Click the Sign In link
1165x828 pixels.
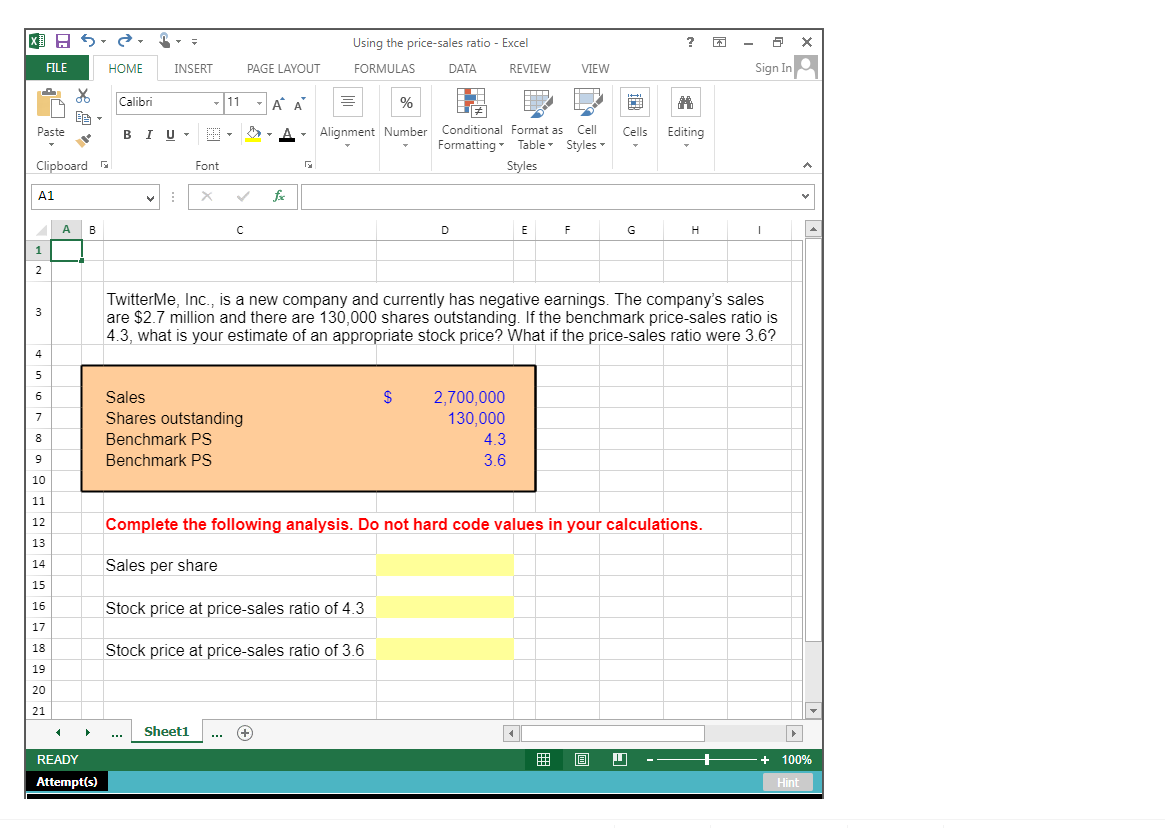773,68
